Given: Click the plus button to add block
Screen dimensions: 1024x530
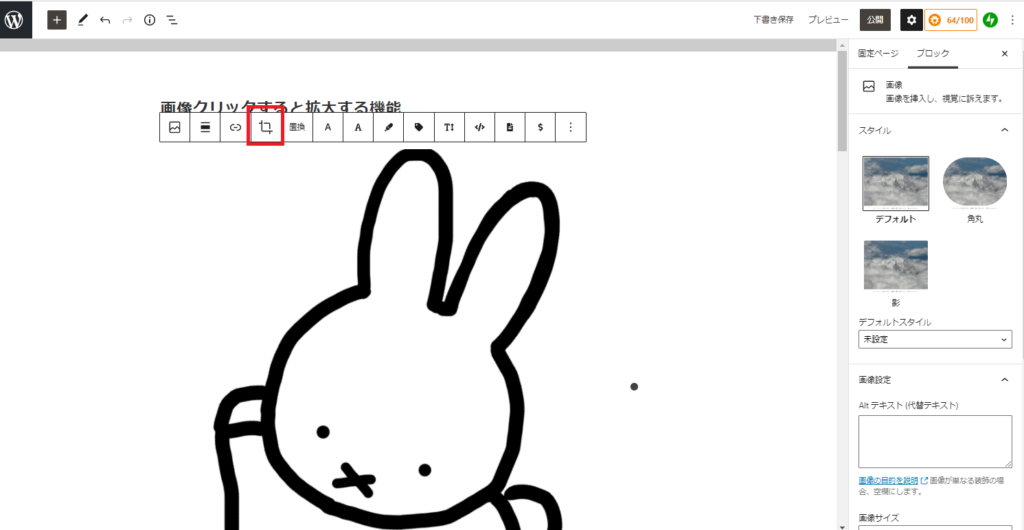Looking at the screenshot, I should pos(57,19).
